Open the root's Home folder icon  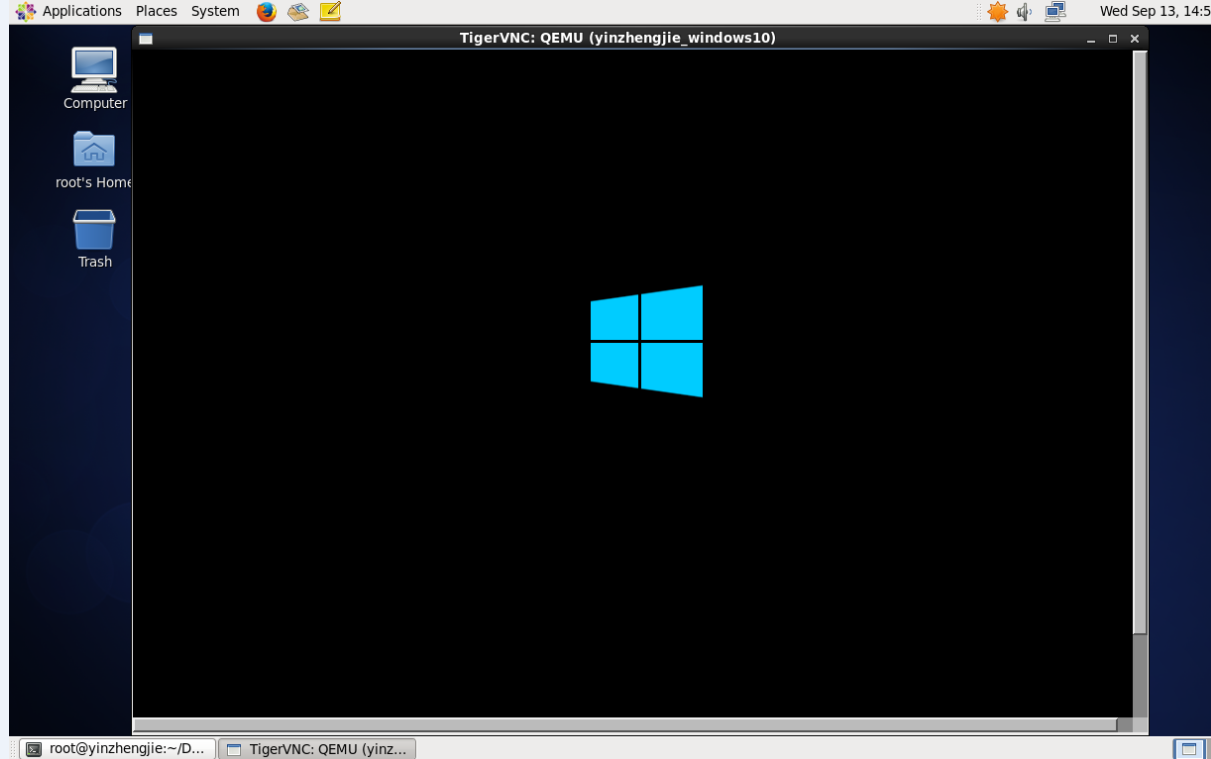pyautogui.click(x=94, y=159)
